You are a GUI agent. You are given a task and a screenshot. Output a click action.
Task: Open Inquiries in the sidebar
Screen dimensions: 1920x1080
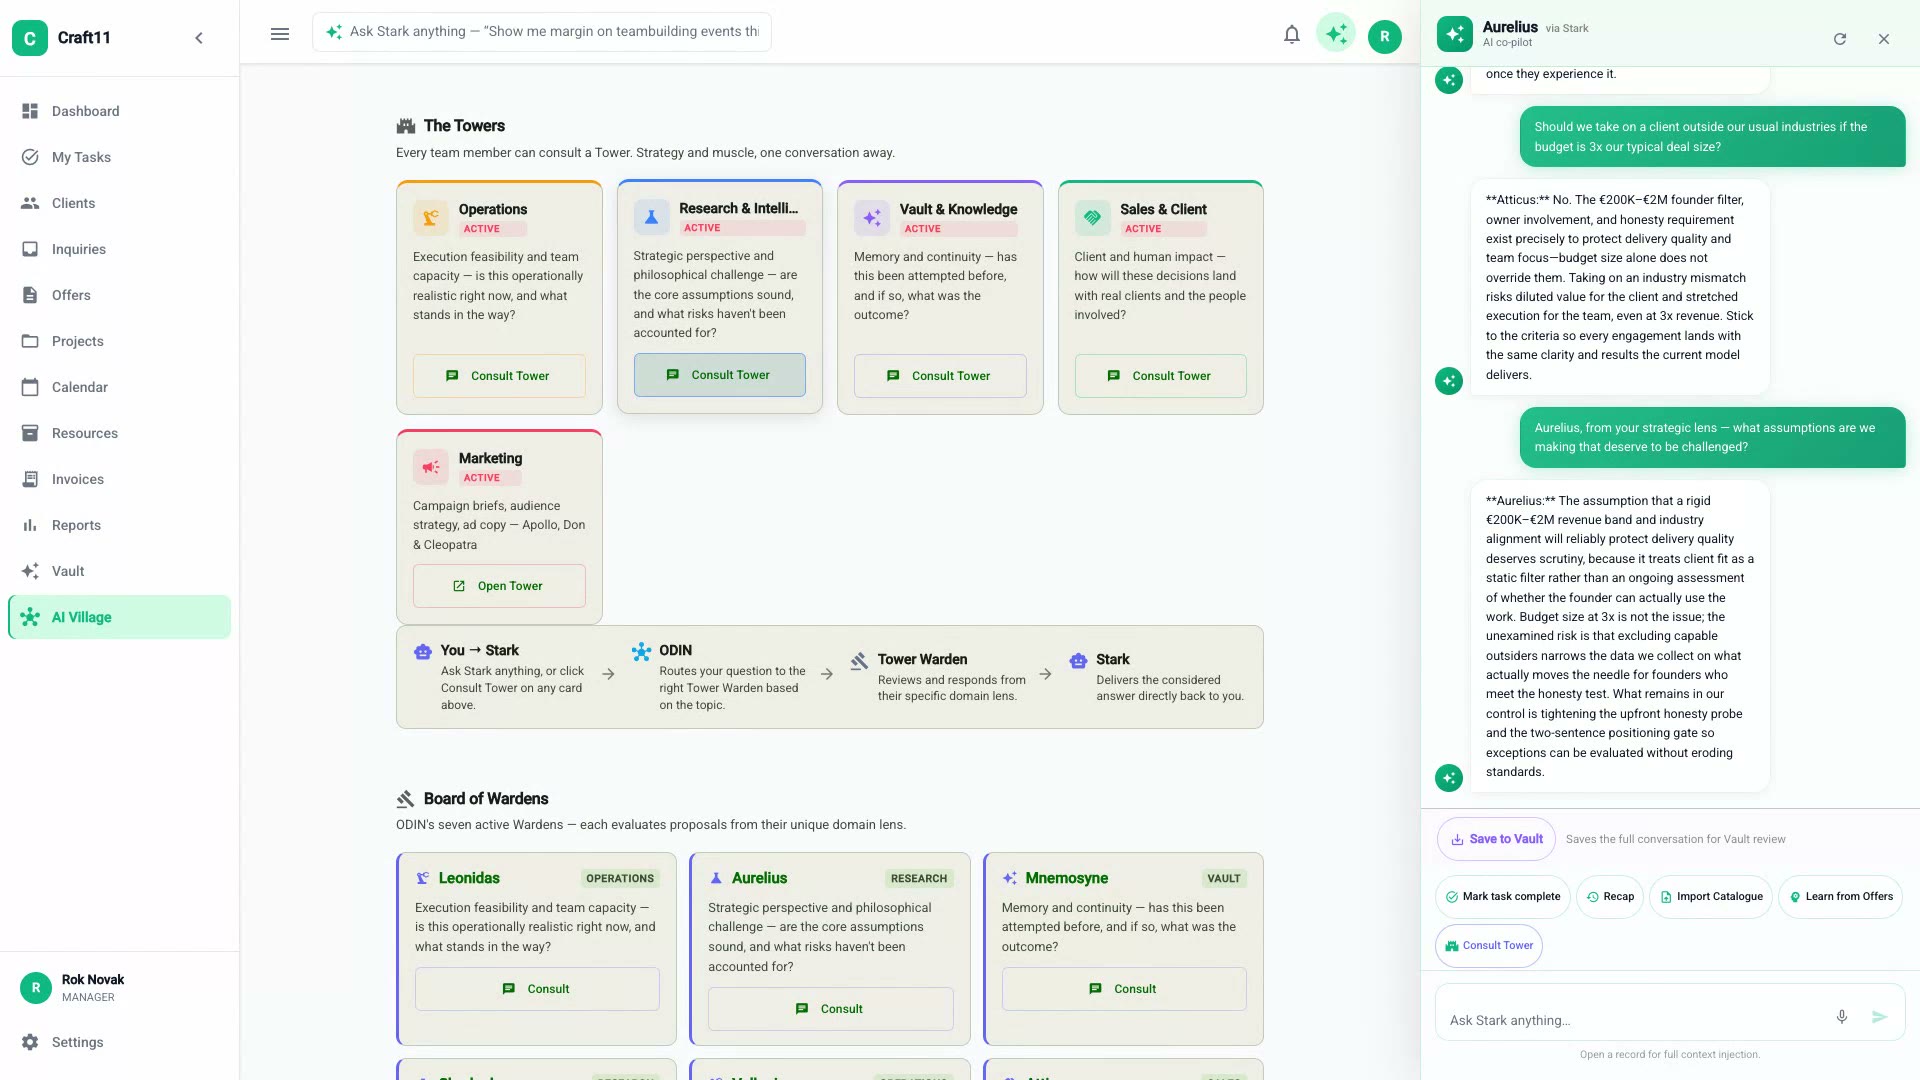(120, 249)
